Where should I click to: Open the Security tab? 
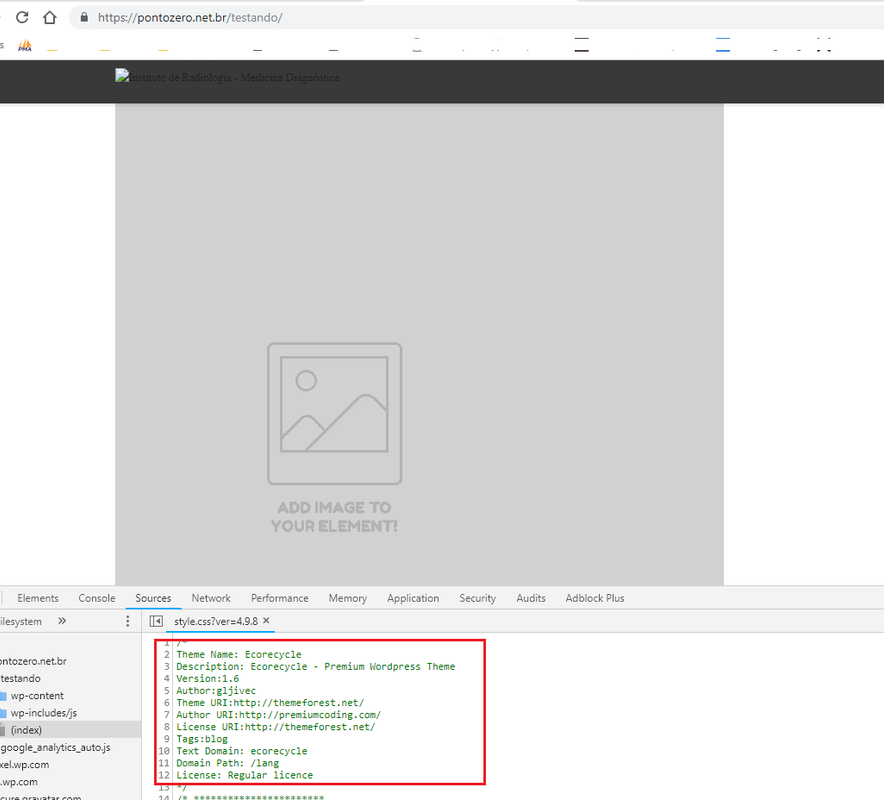(x=478, y=598)
